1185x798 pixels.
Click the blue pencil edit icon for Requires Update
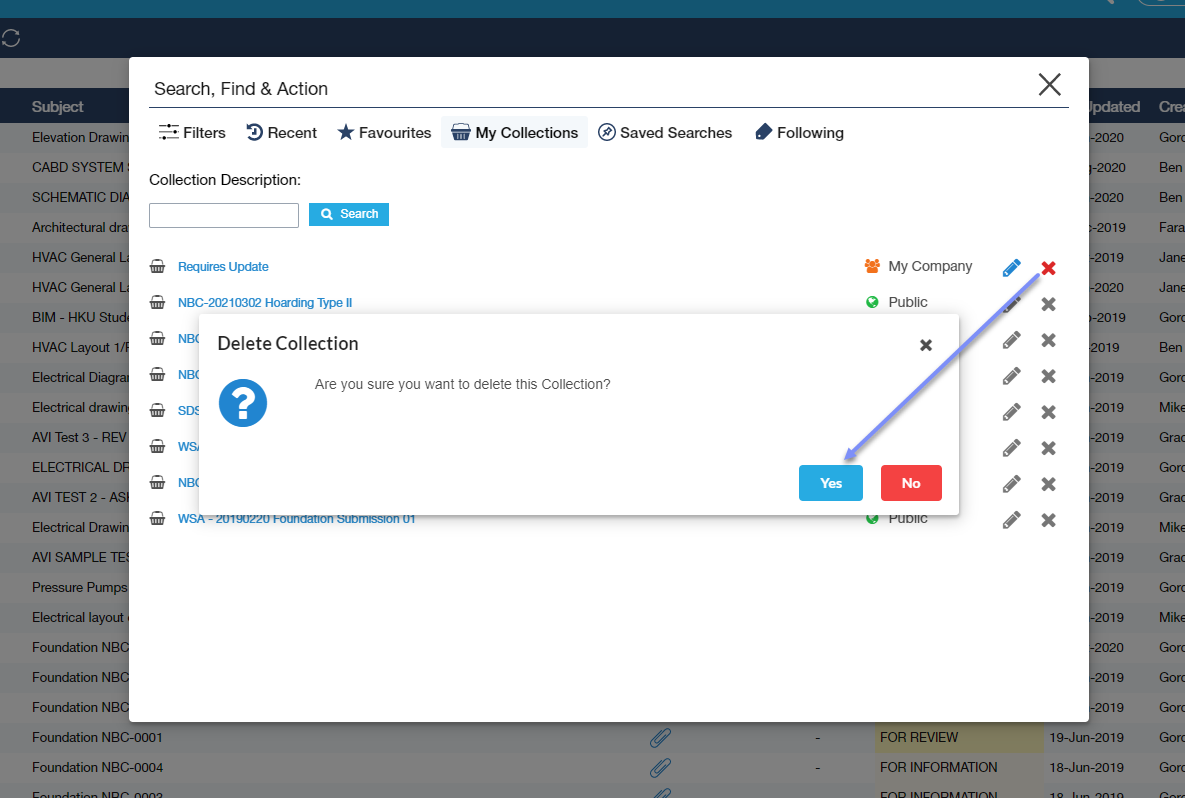(1011, 268)
